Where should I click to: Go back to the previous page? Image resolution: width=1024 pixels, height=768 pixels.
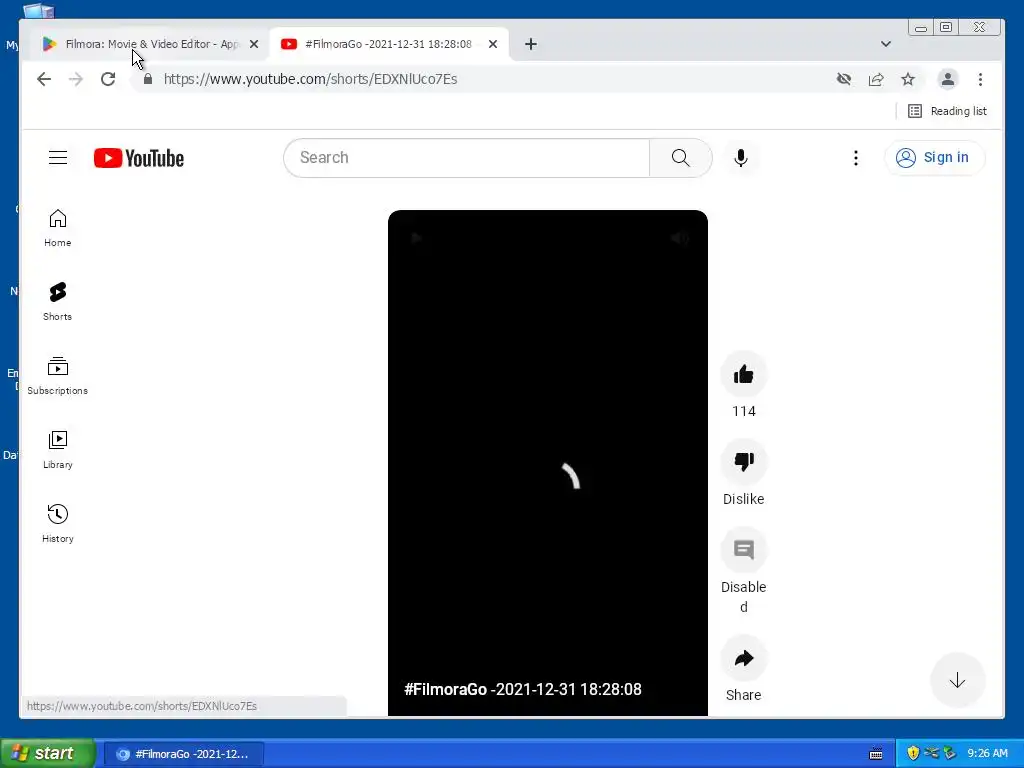pyautogui.click(x=44, y=79)
